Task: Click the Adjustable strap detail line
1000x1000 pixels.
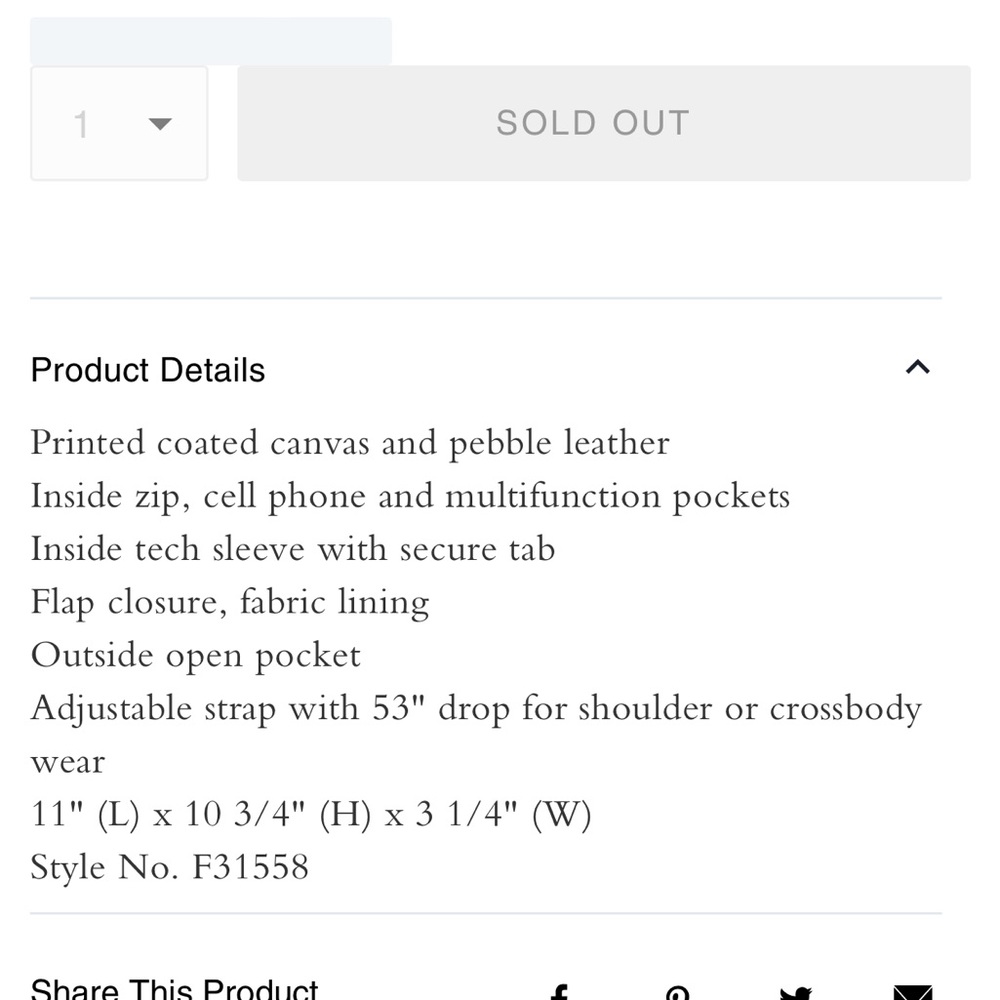Action: [476, 708]
